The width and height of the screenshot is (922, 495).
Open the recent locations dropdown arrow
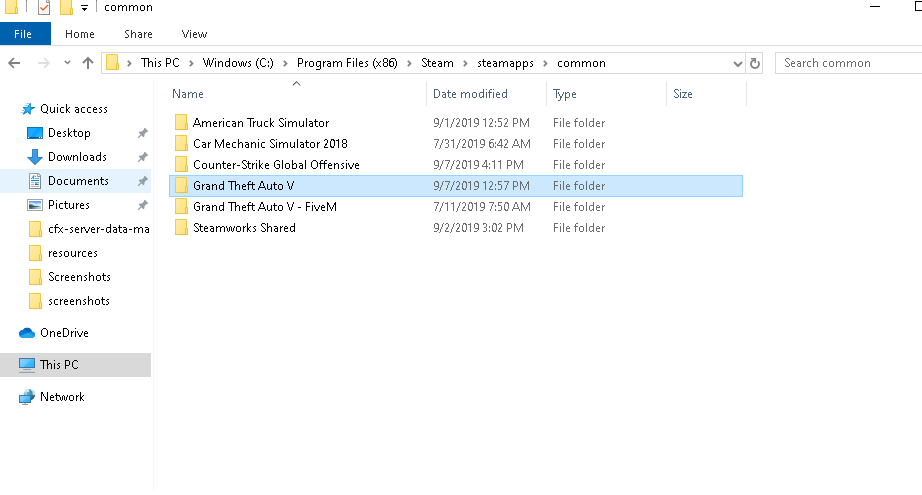coord(67,63)
